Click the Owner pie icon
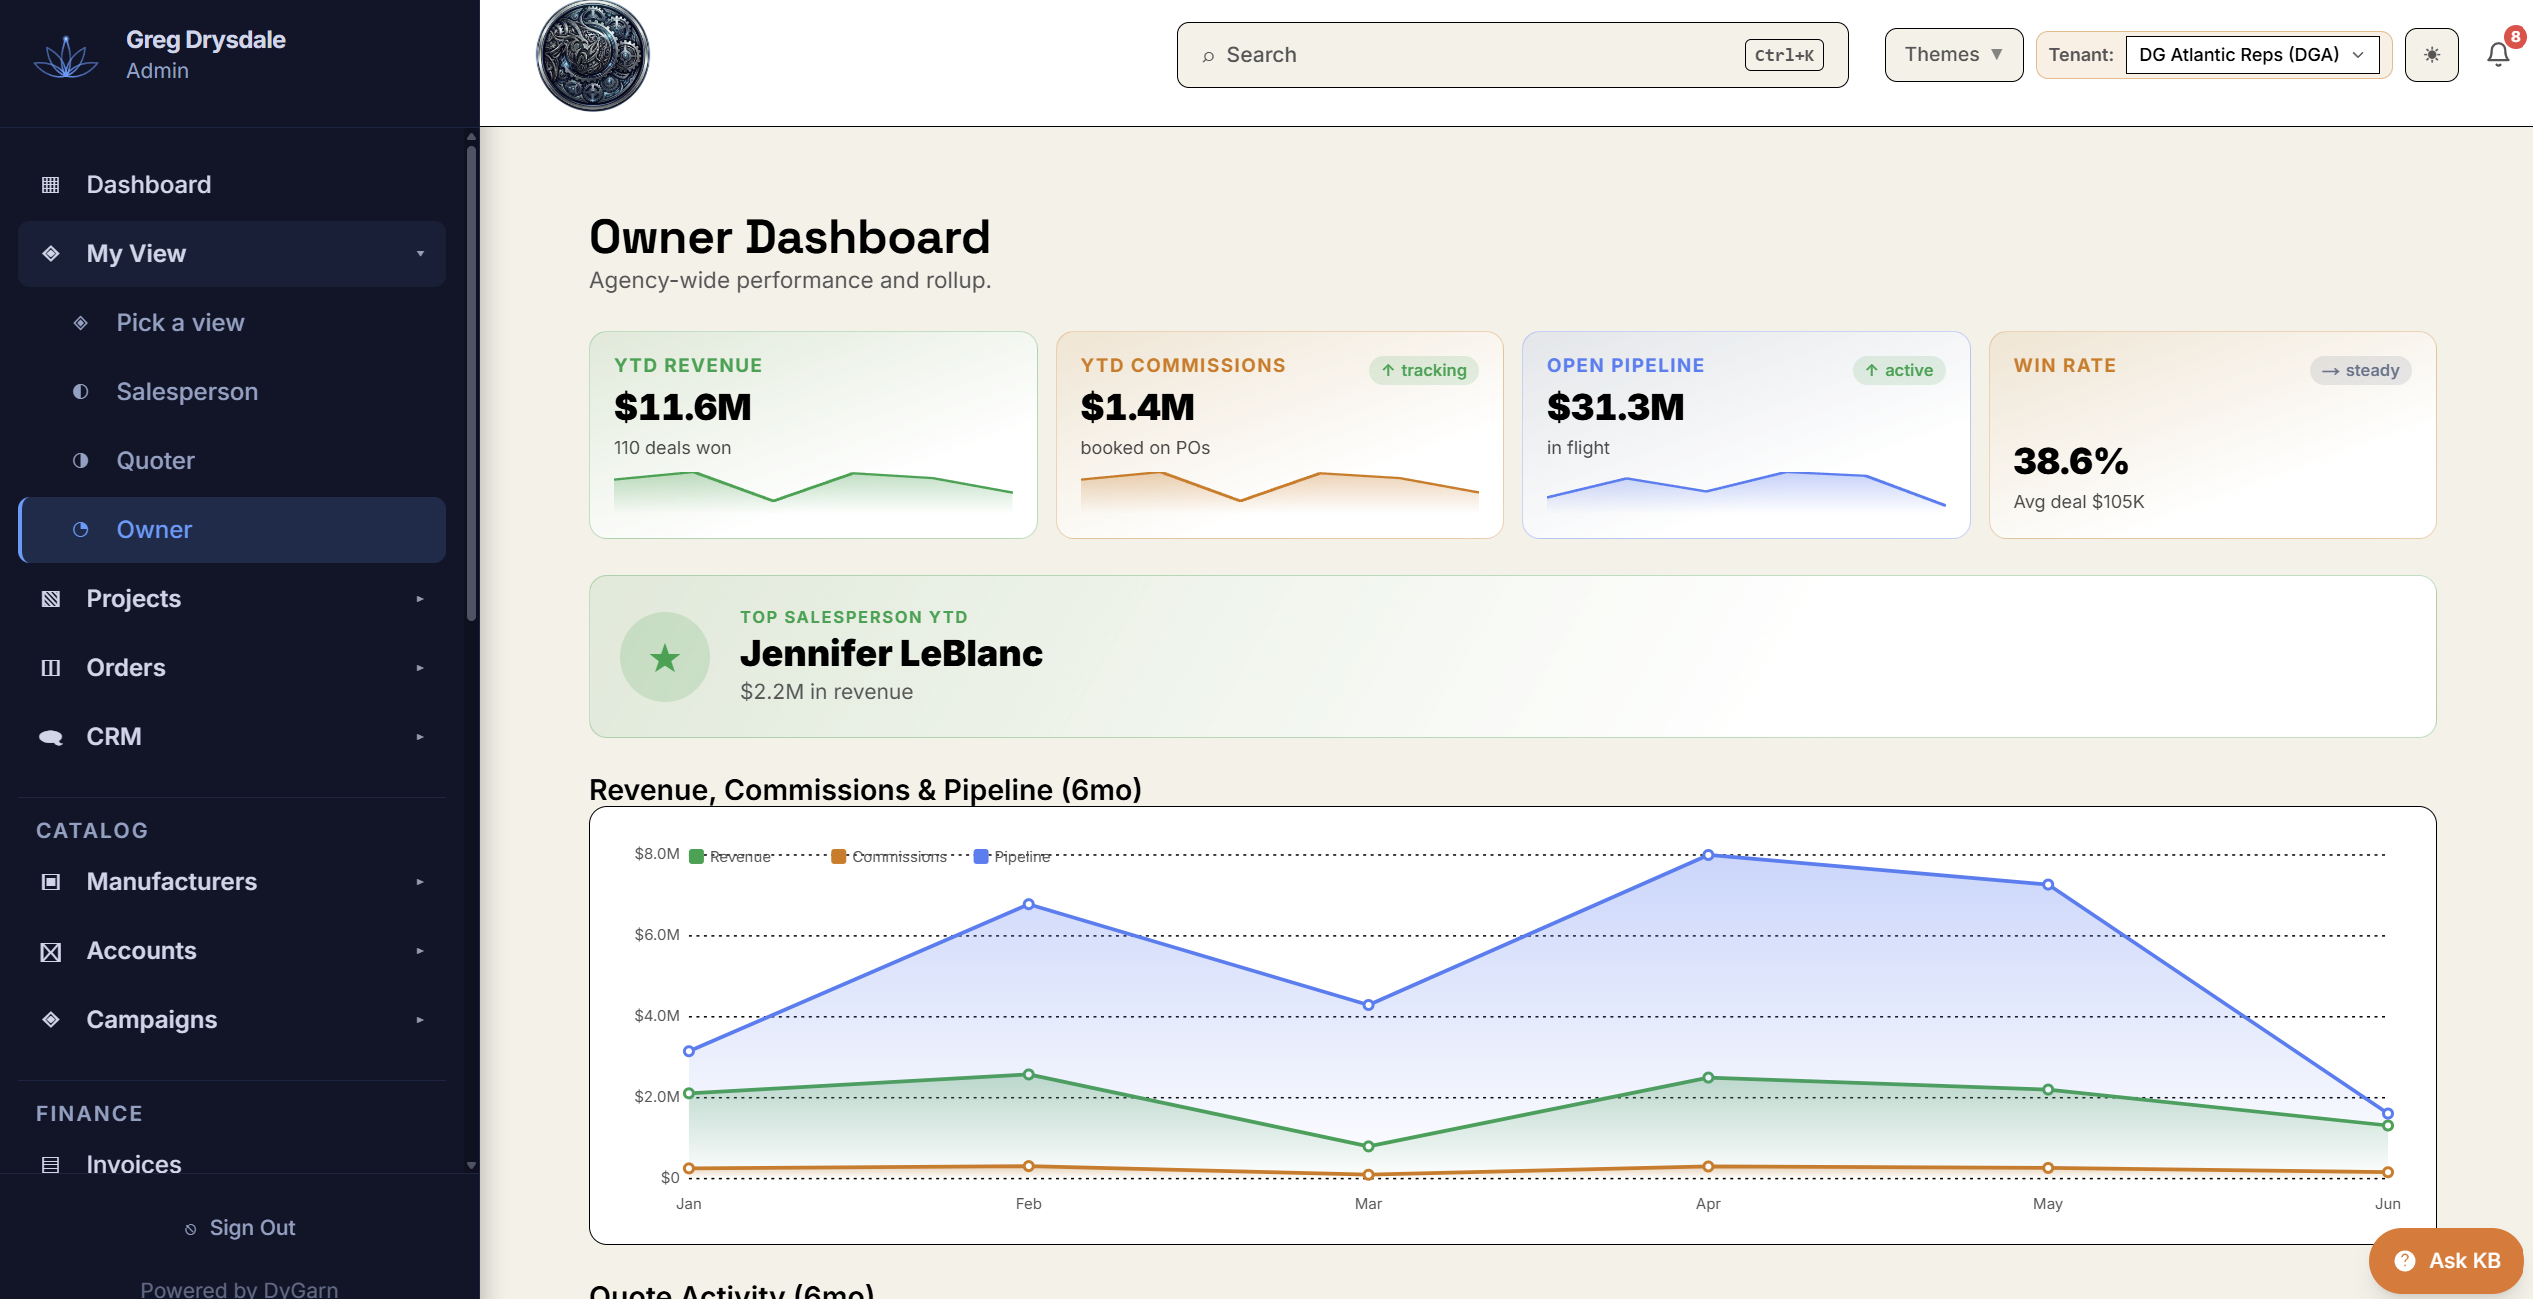The height and width of the screenshot is (1299, 2533). (81, 530)
